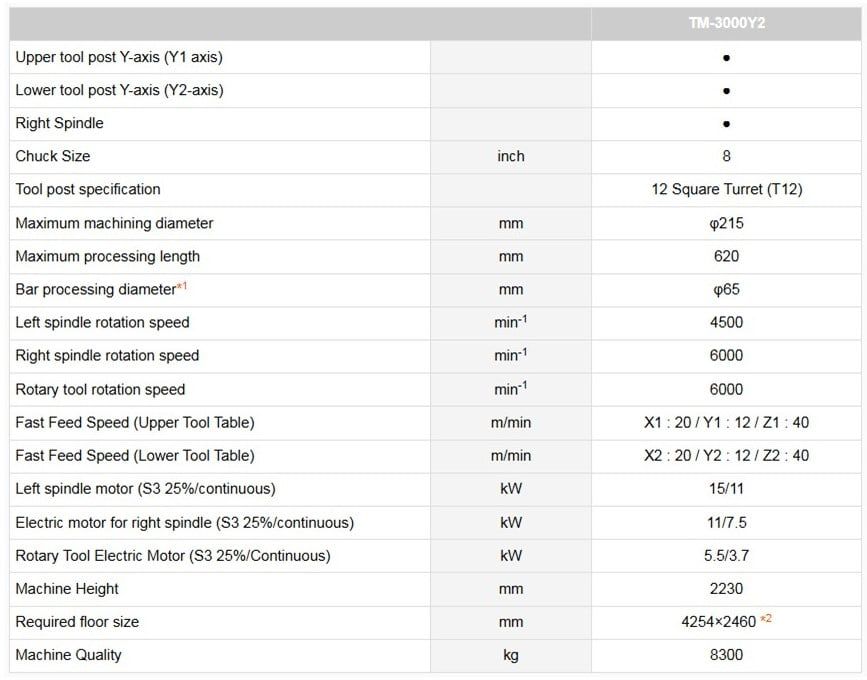Select the Rotary Tool Electric Motor label
Viewport: 867px width, 680px height.
point(172,555)
